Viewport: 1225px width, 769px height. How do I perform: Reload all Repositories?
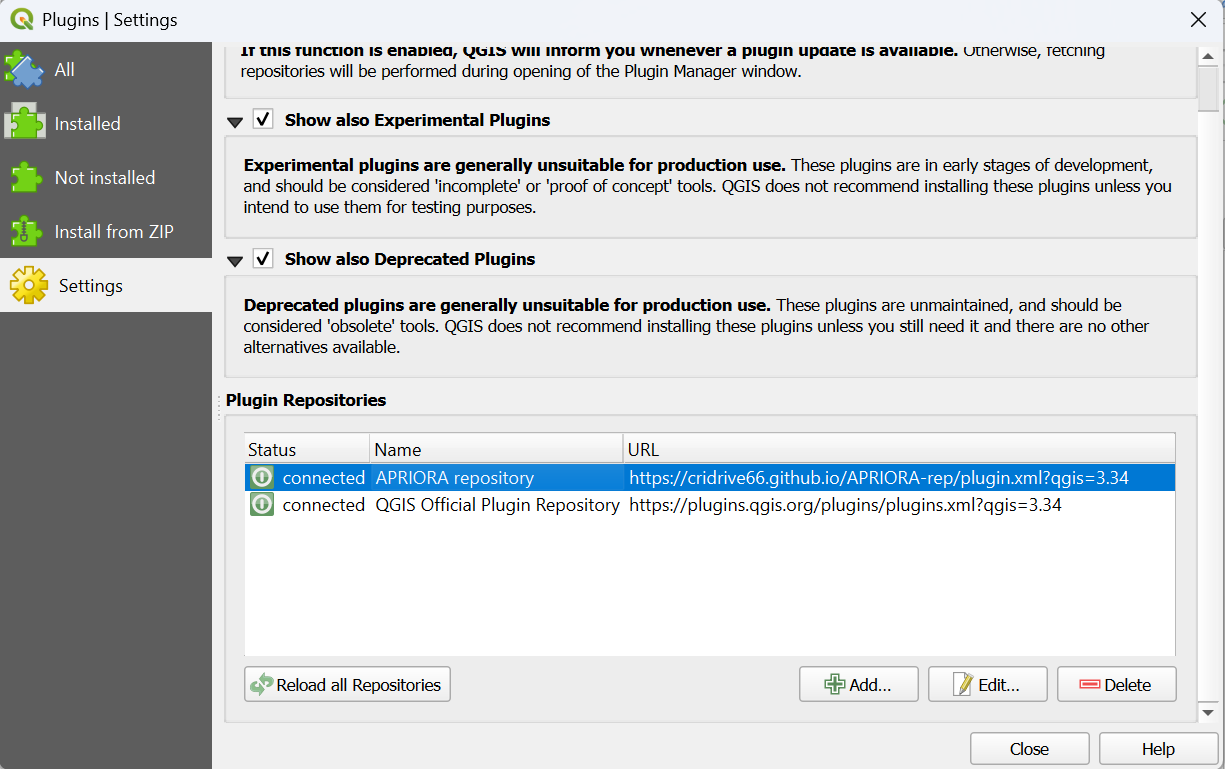tap(347, 685)
